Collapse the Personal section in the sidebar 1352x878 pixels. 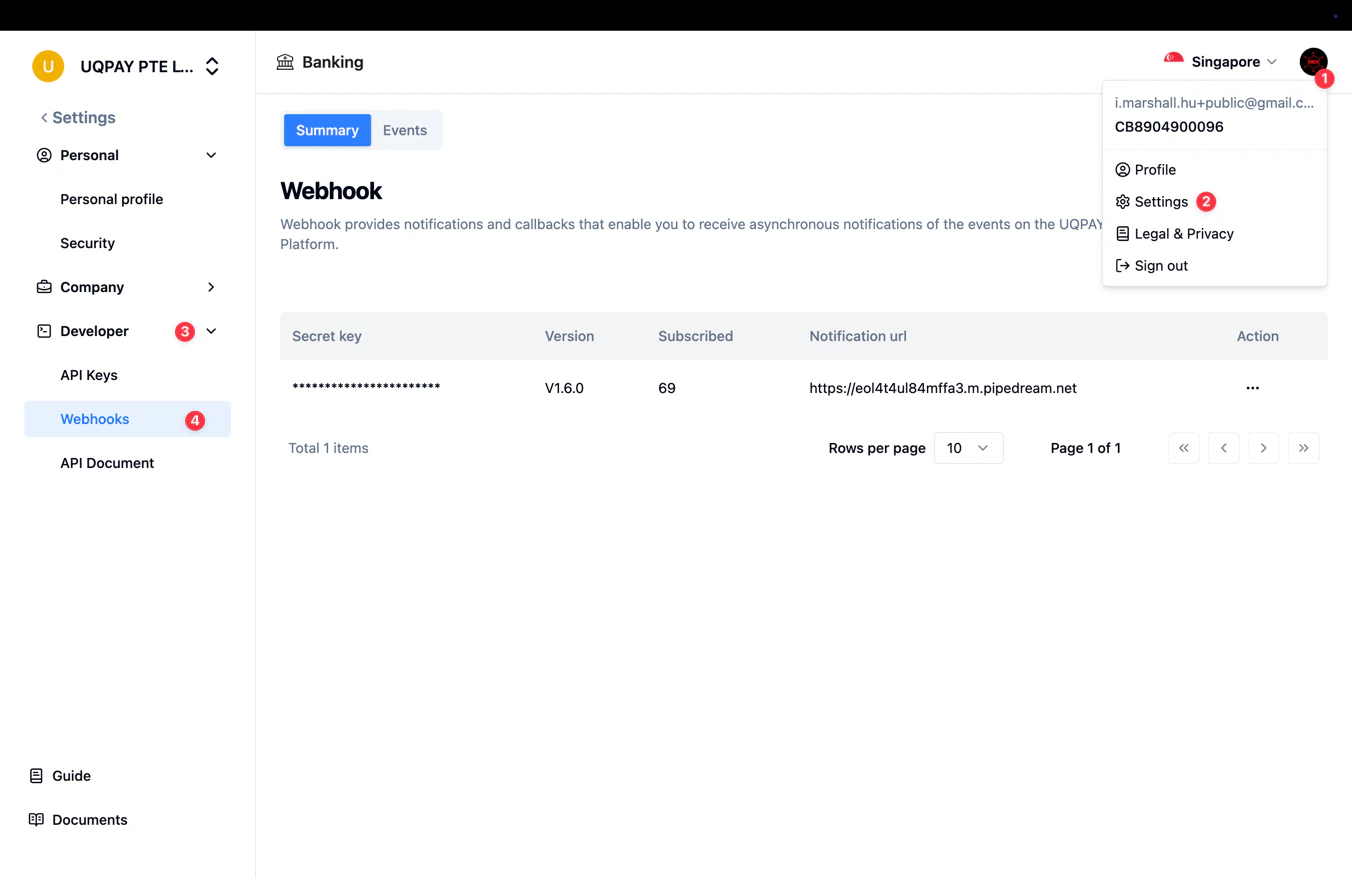click(211, 155)
